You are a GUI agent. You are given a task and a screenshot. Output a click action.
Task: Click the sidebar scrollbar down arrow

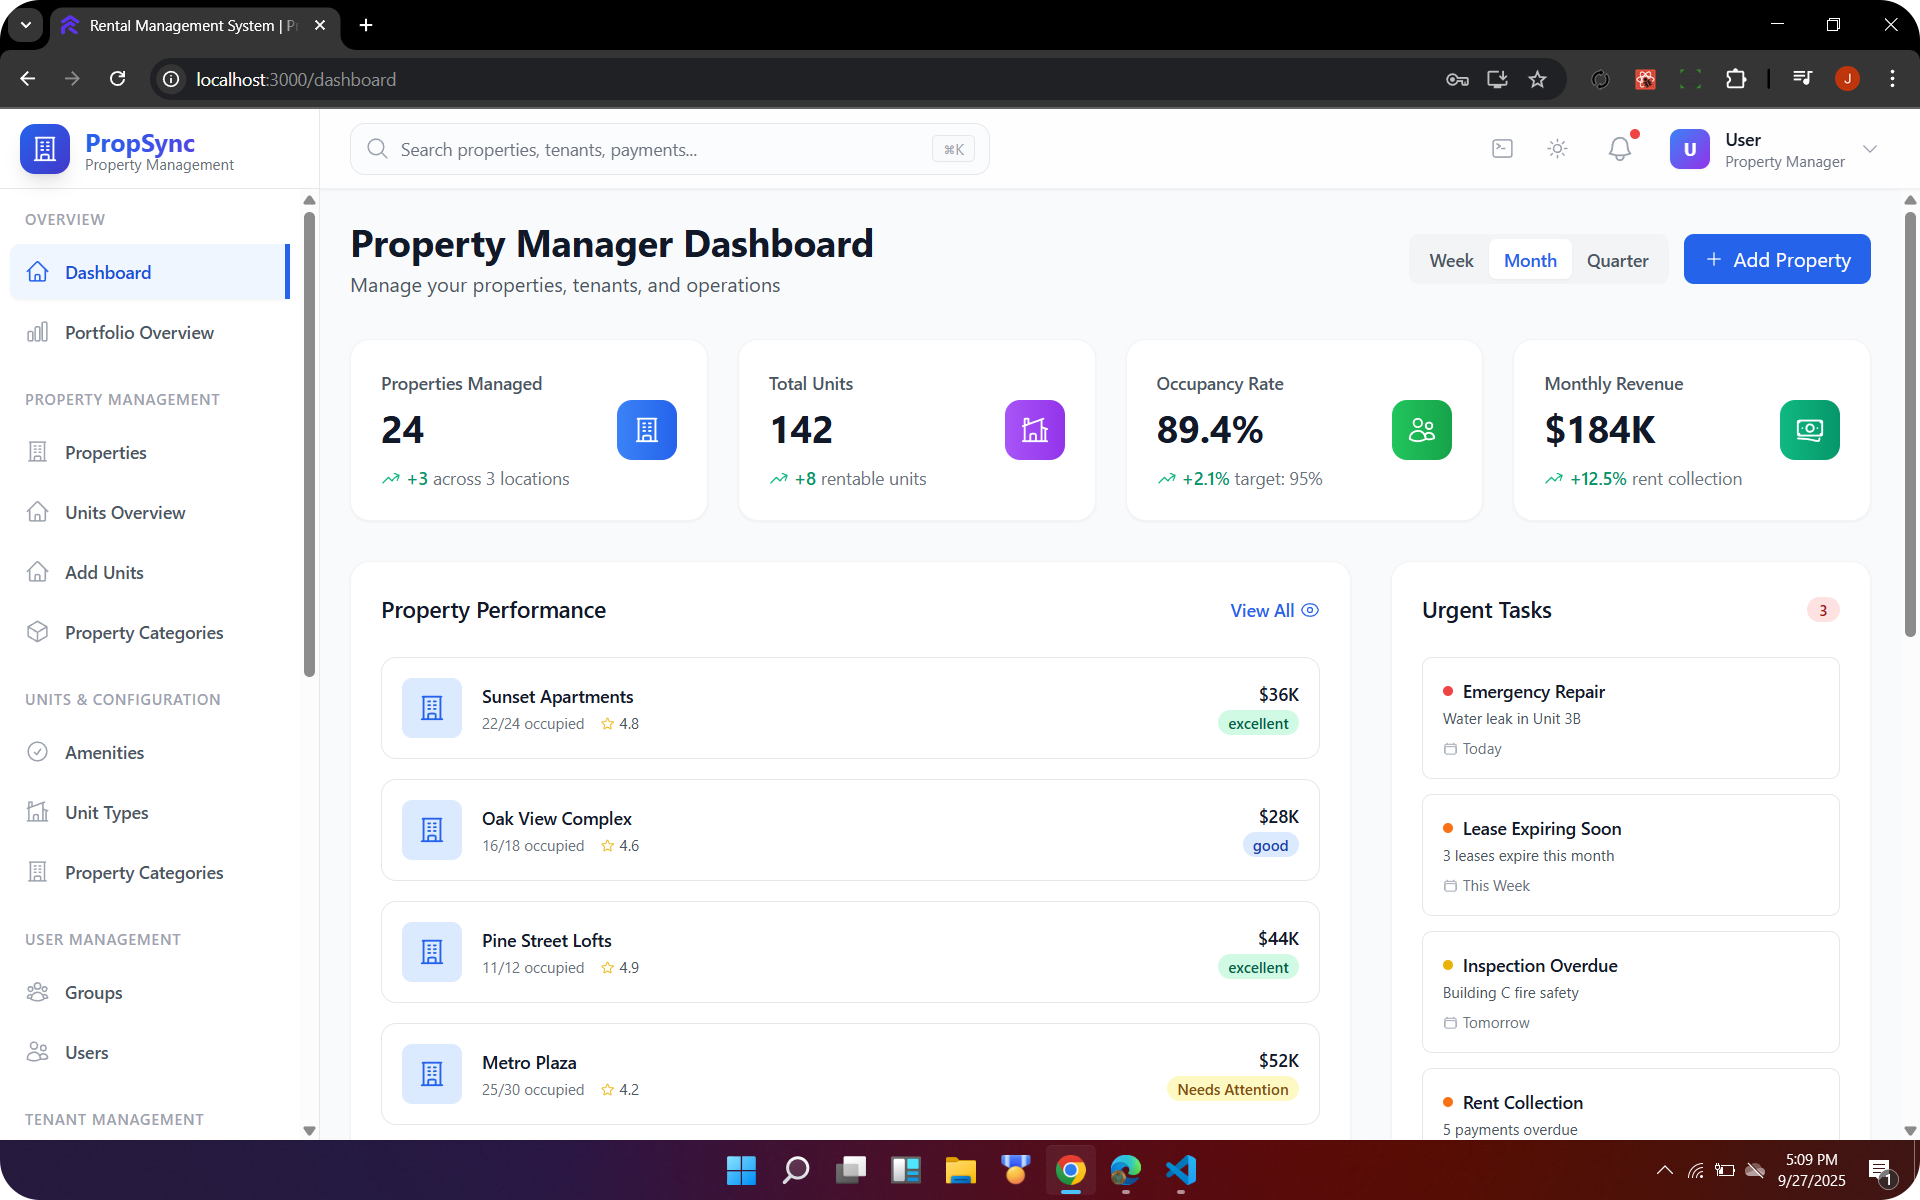[309, 1131]
